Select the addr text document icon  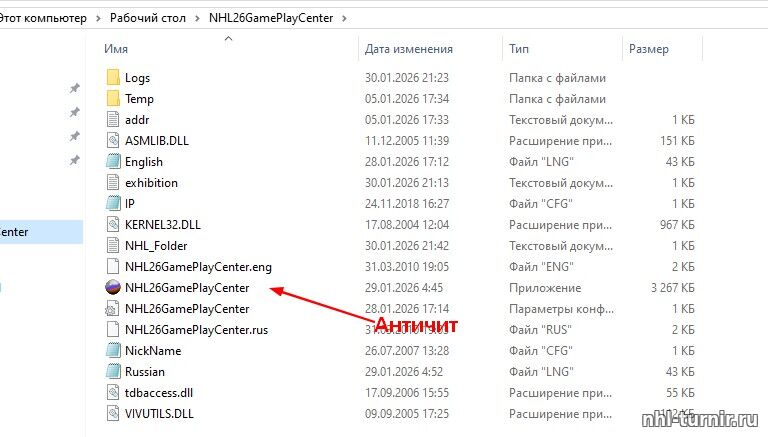point(112,120)
